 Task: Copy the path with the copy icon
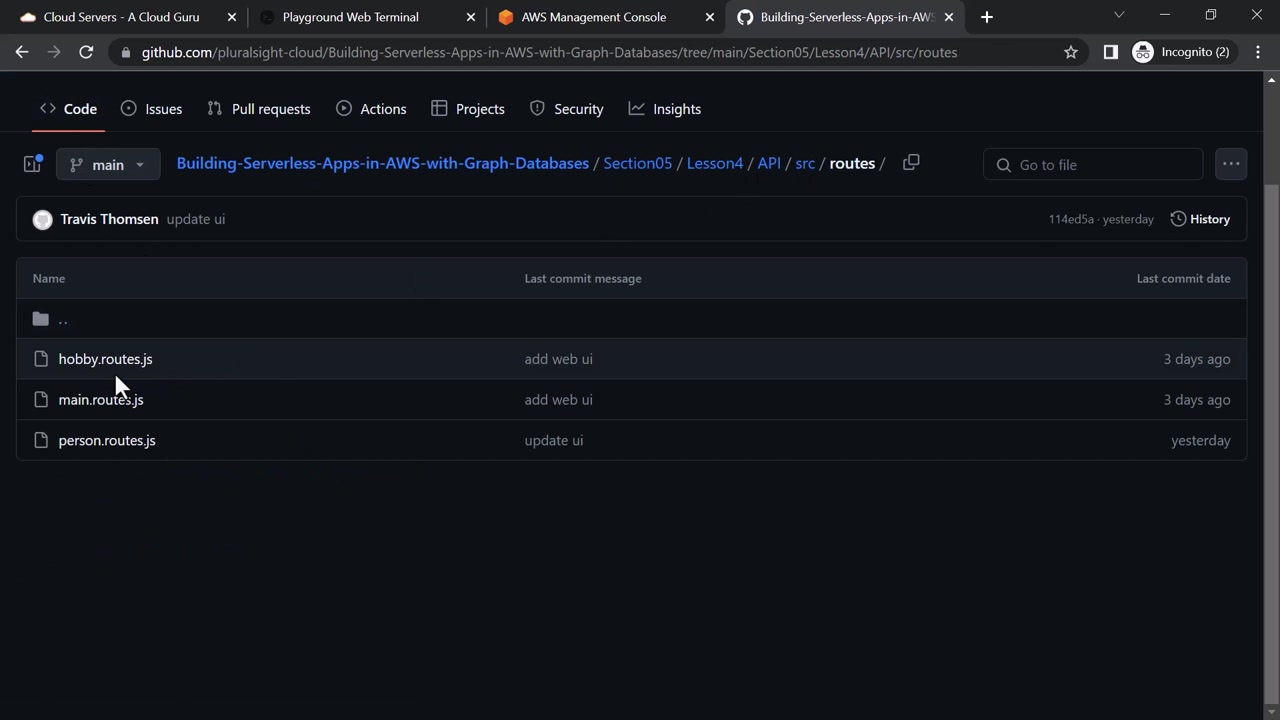[910, 163]
